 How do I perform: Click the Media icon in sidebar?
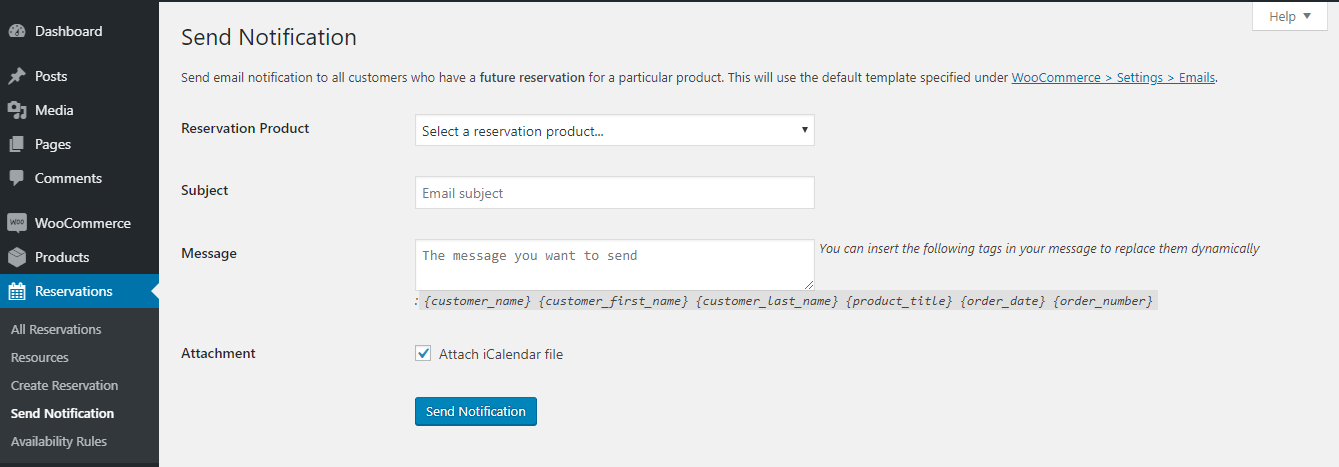pos(17,110)
